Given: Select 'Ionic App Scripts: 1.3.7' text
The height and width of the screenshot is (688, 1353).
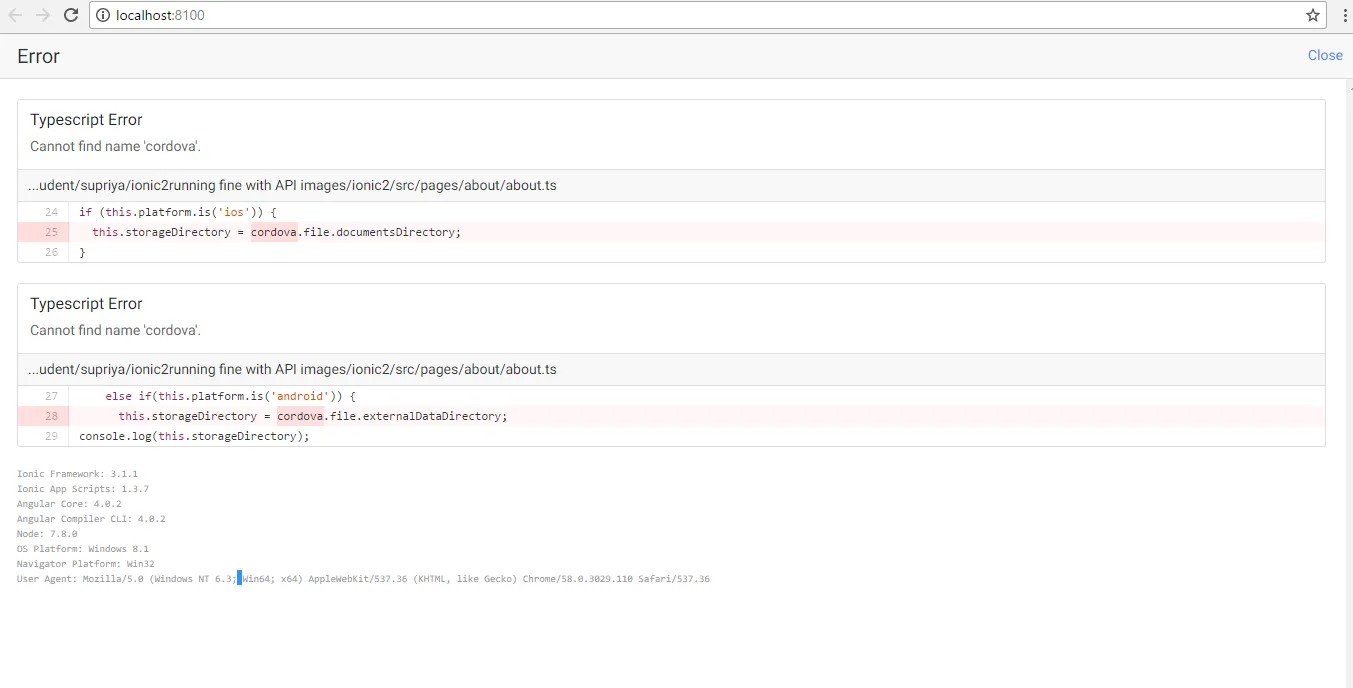Looking at the screenshot, I should coord(83,489).
